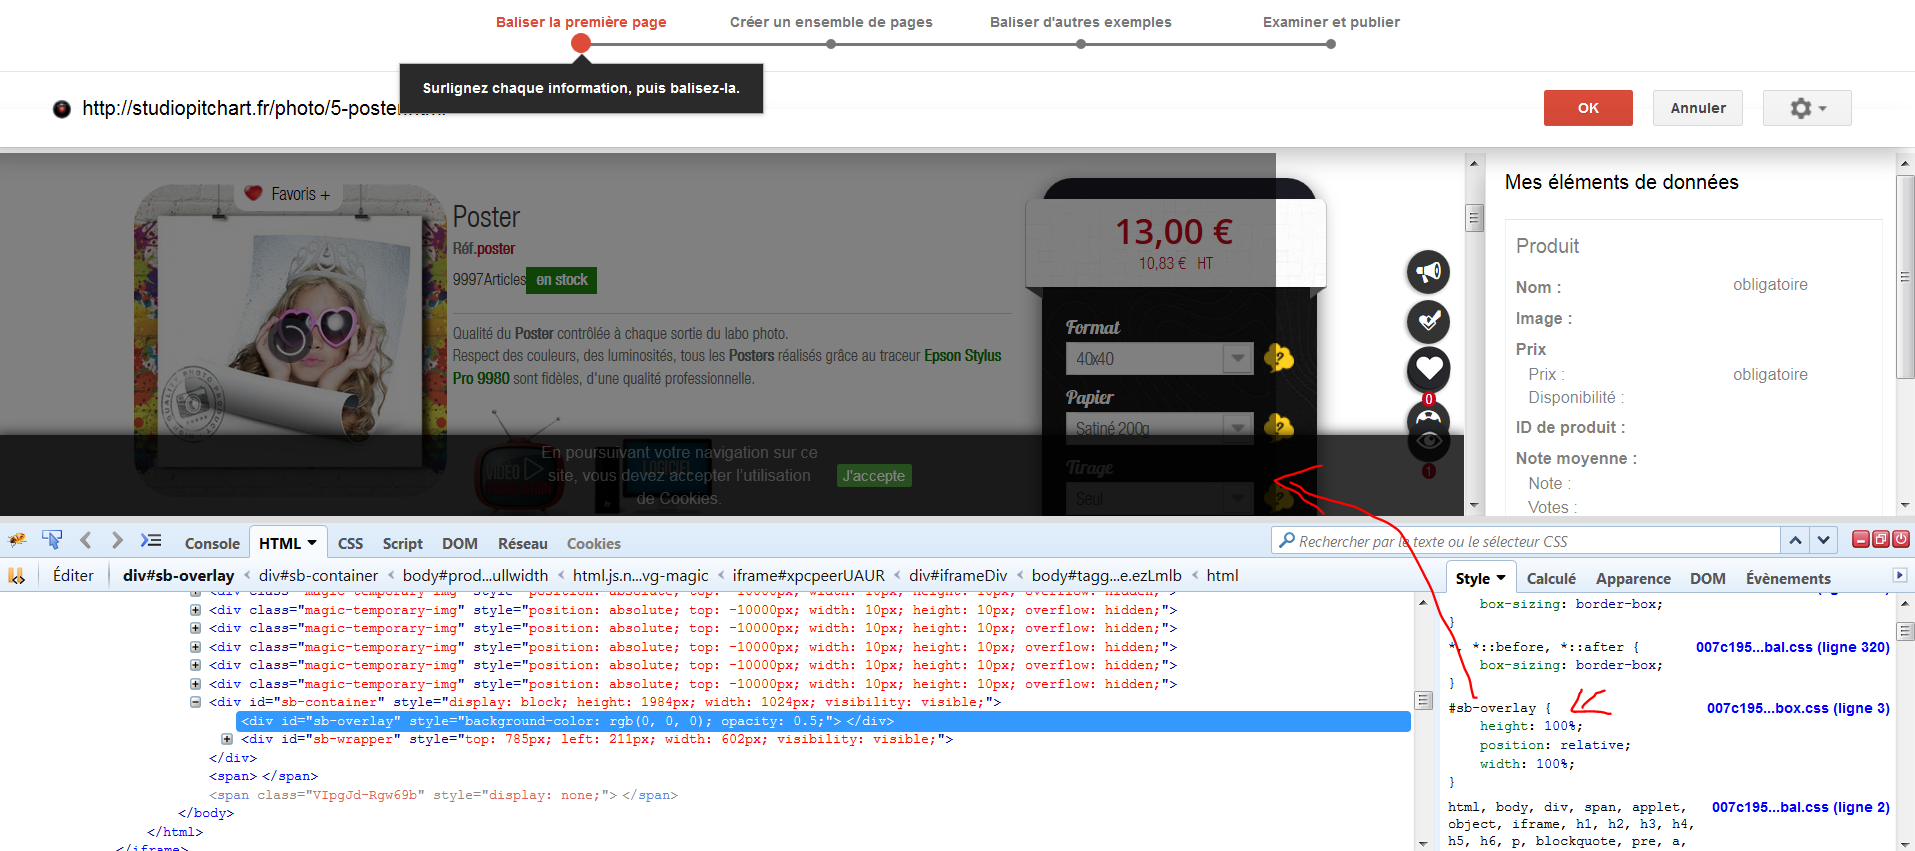Switch to the Apparence side tab
Image resolution: width=1915 pixels, height=851 pixels.
pyautogui.click(x=1633, y=578)
